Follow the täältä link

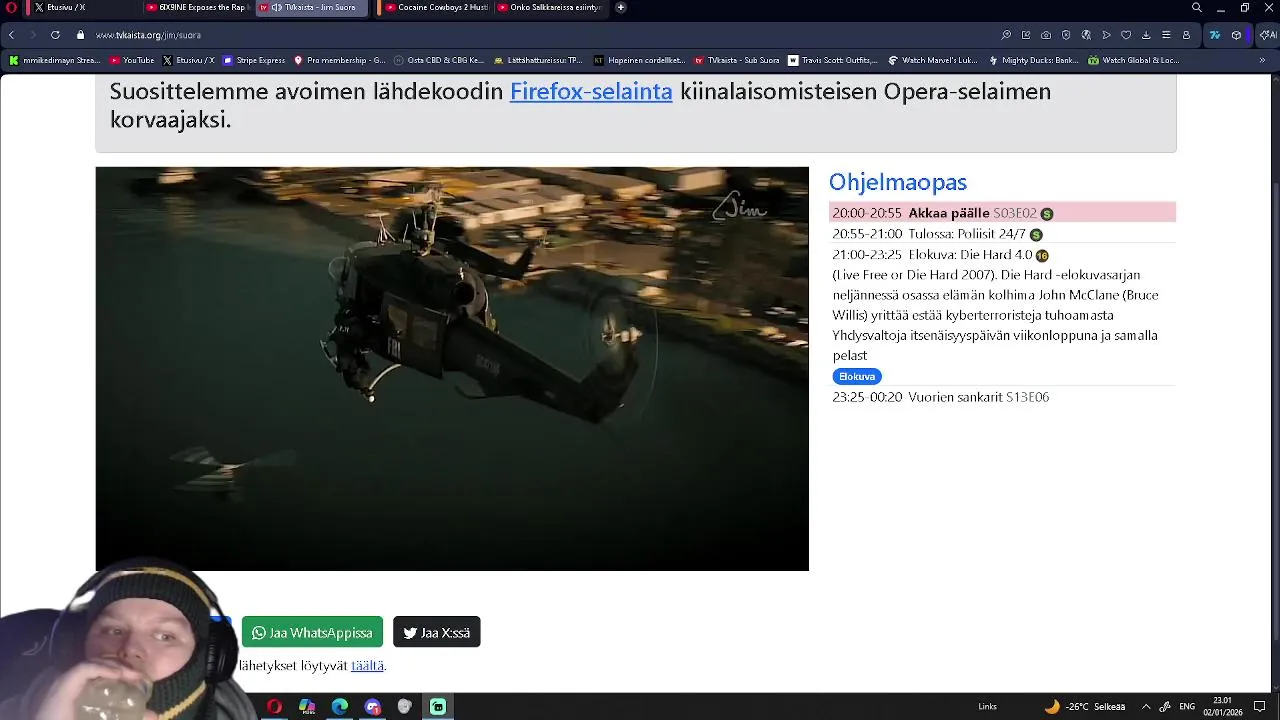367,665
